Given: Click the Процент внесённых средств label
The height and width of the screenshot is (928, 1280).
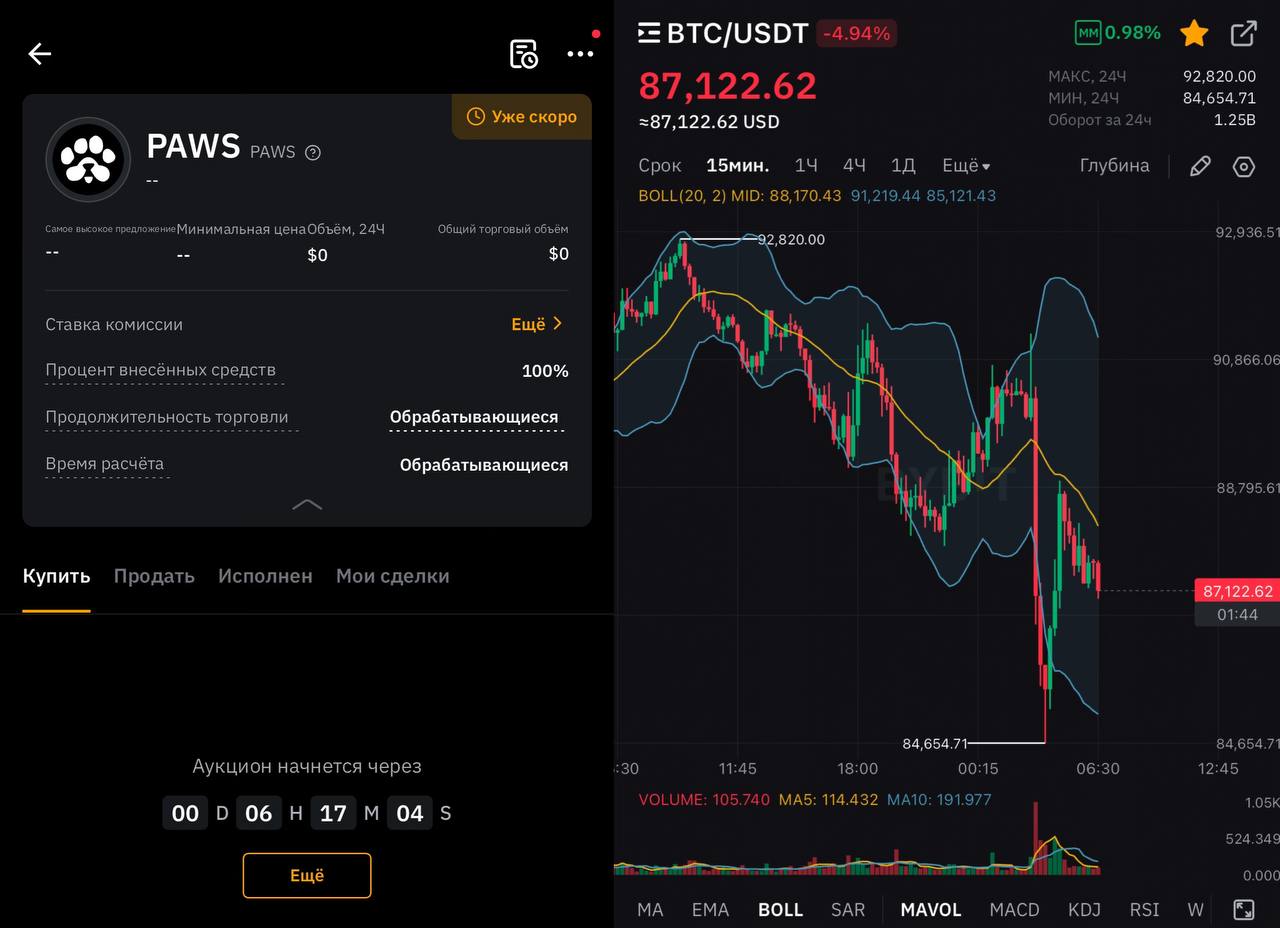Looking at the screenshot, I should 160,370.
